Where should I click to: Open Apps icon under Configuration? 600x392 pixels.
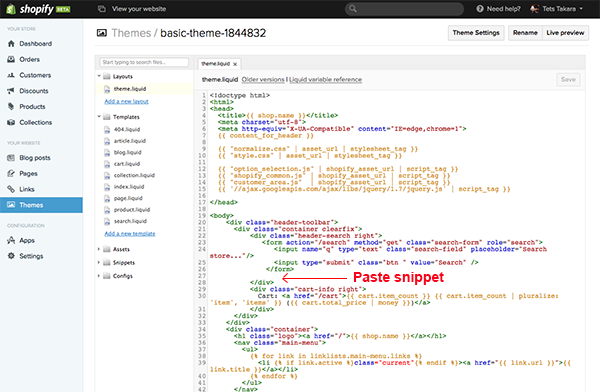[x=11, y=240]
